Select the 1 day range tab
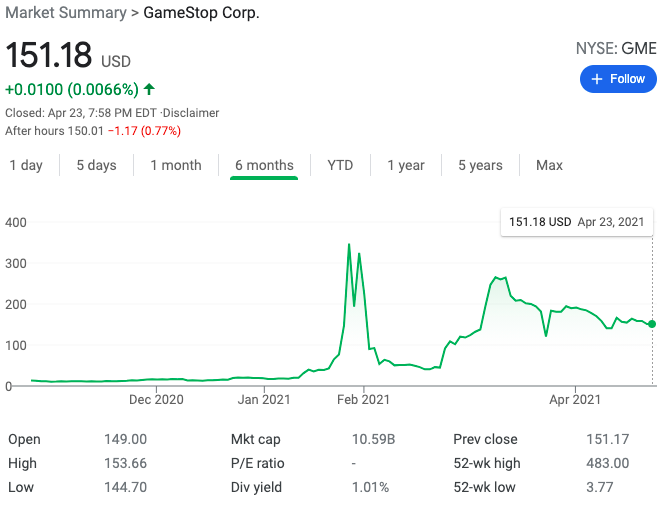The height and width of the screenshot is (510, 667). coord(26,165)
